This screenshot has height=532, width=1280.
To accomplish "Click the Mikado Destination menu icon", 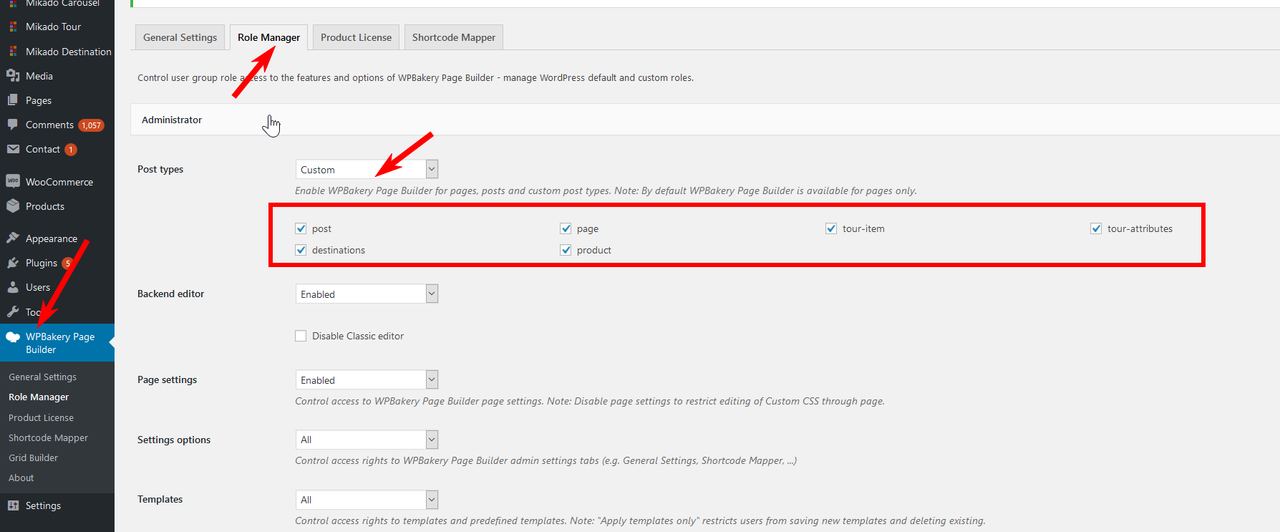I will coord(12,52).
